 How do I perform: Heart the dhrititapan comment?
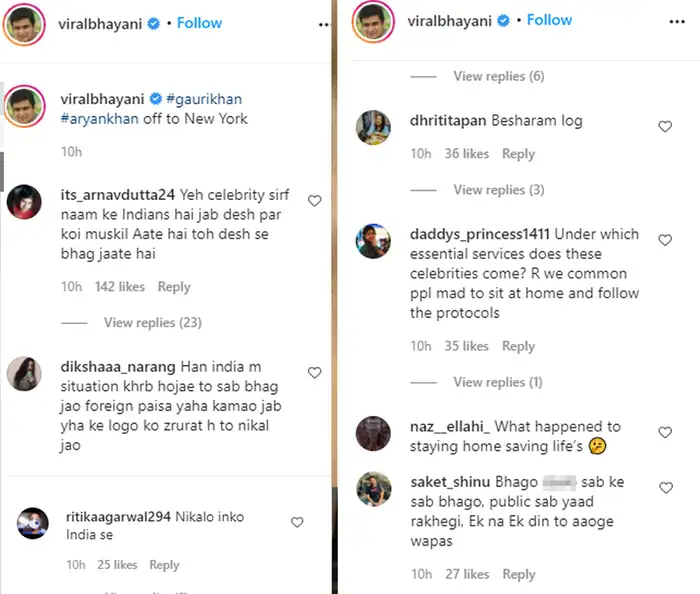[665, 127]
